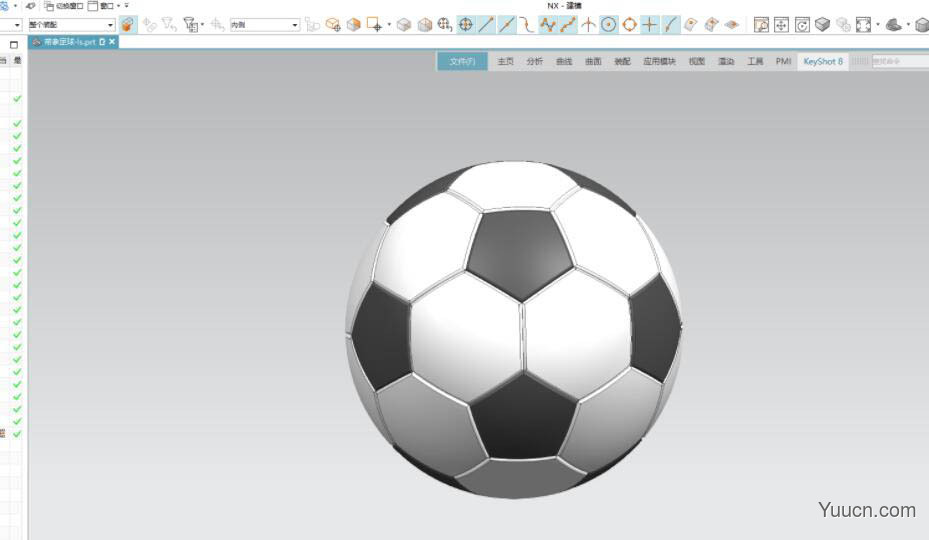Click the grey solid cube icon
Image resolution: width=929 pixels, height=540 pixels.
click(404, 25)
